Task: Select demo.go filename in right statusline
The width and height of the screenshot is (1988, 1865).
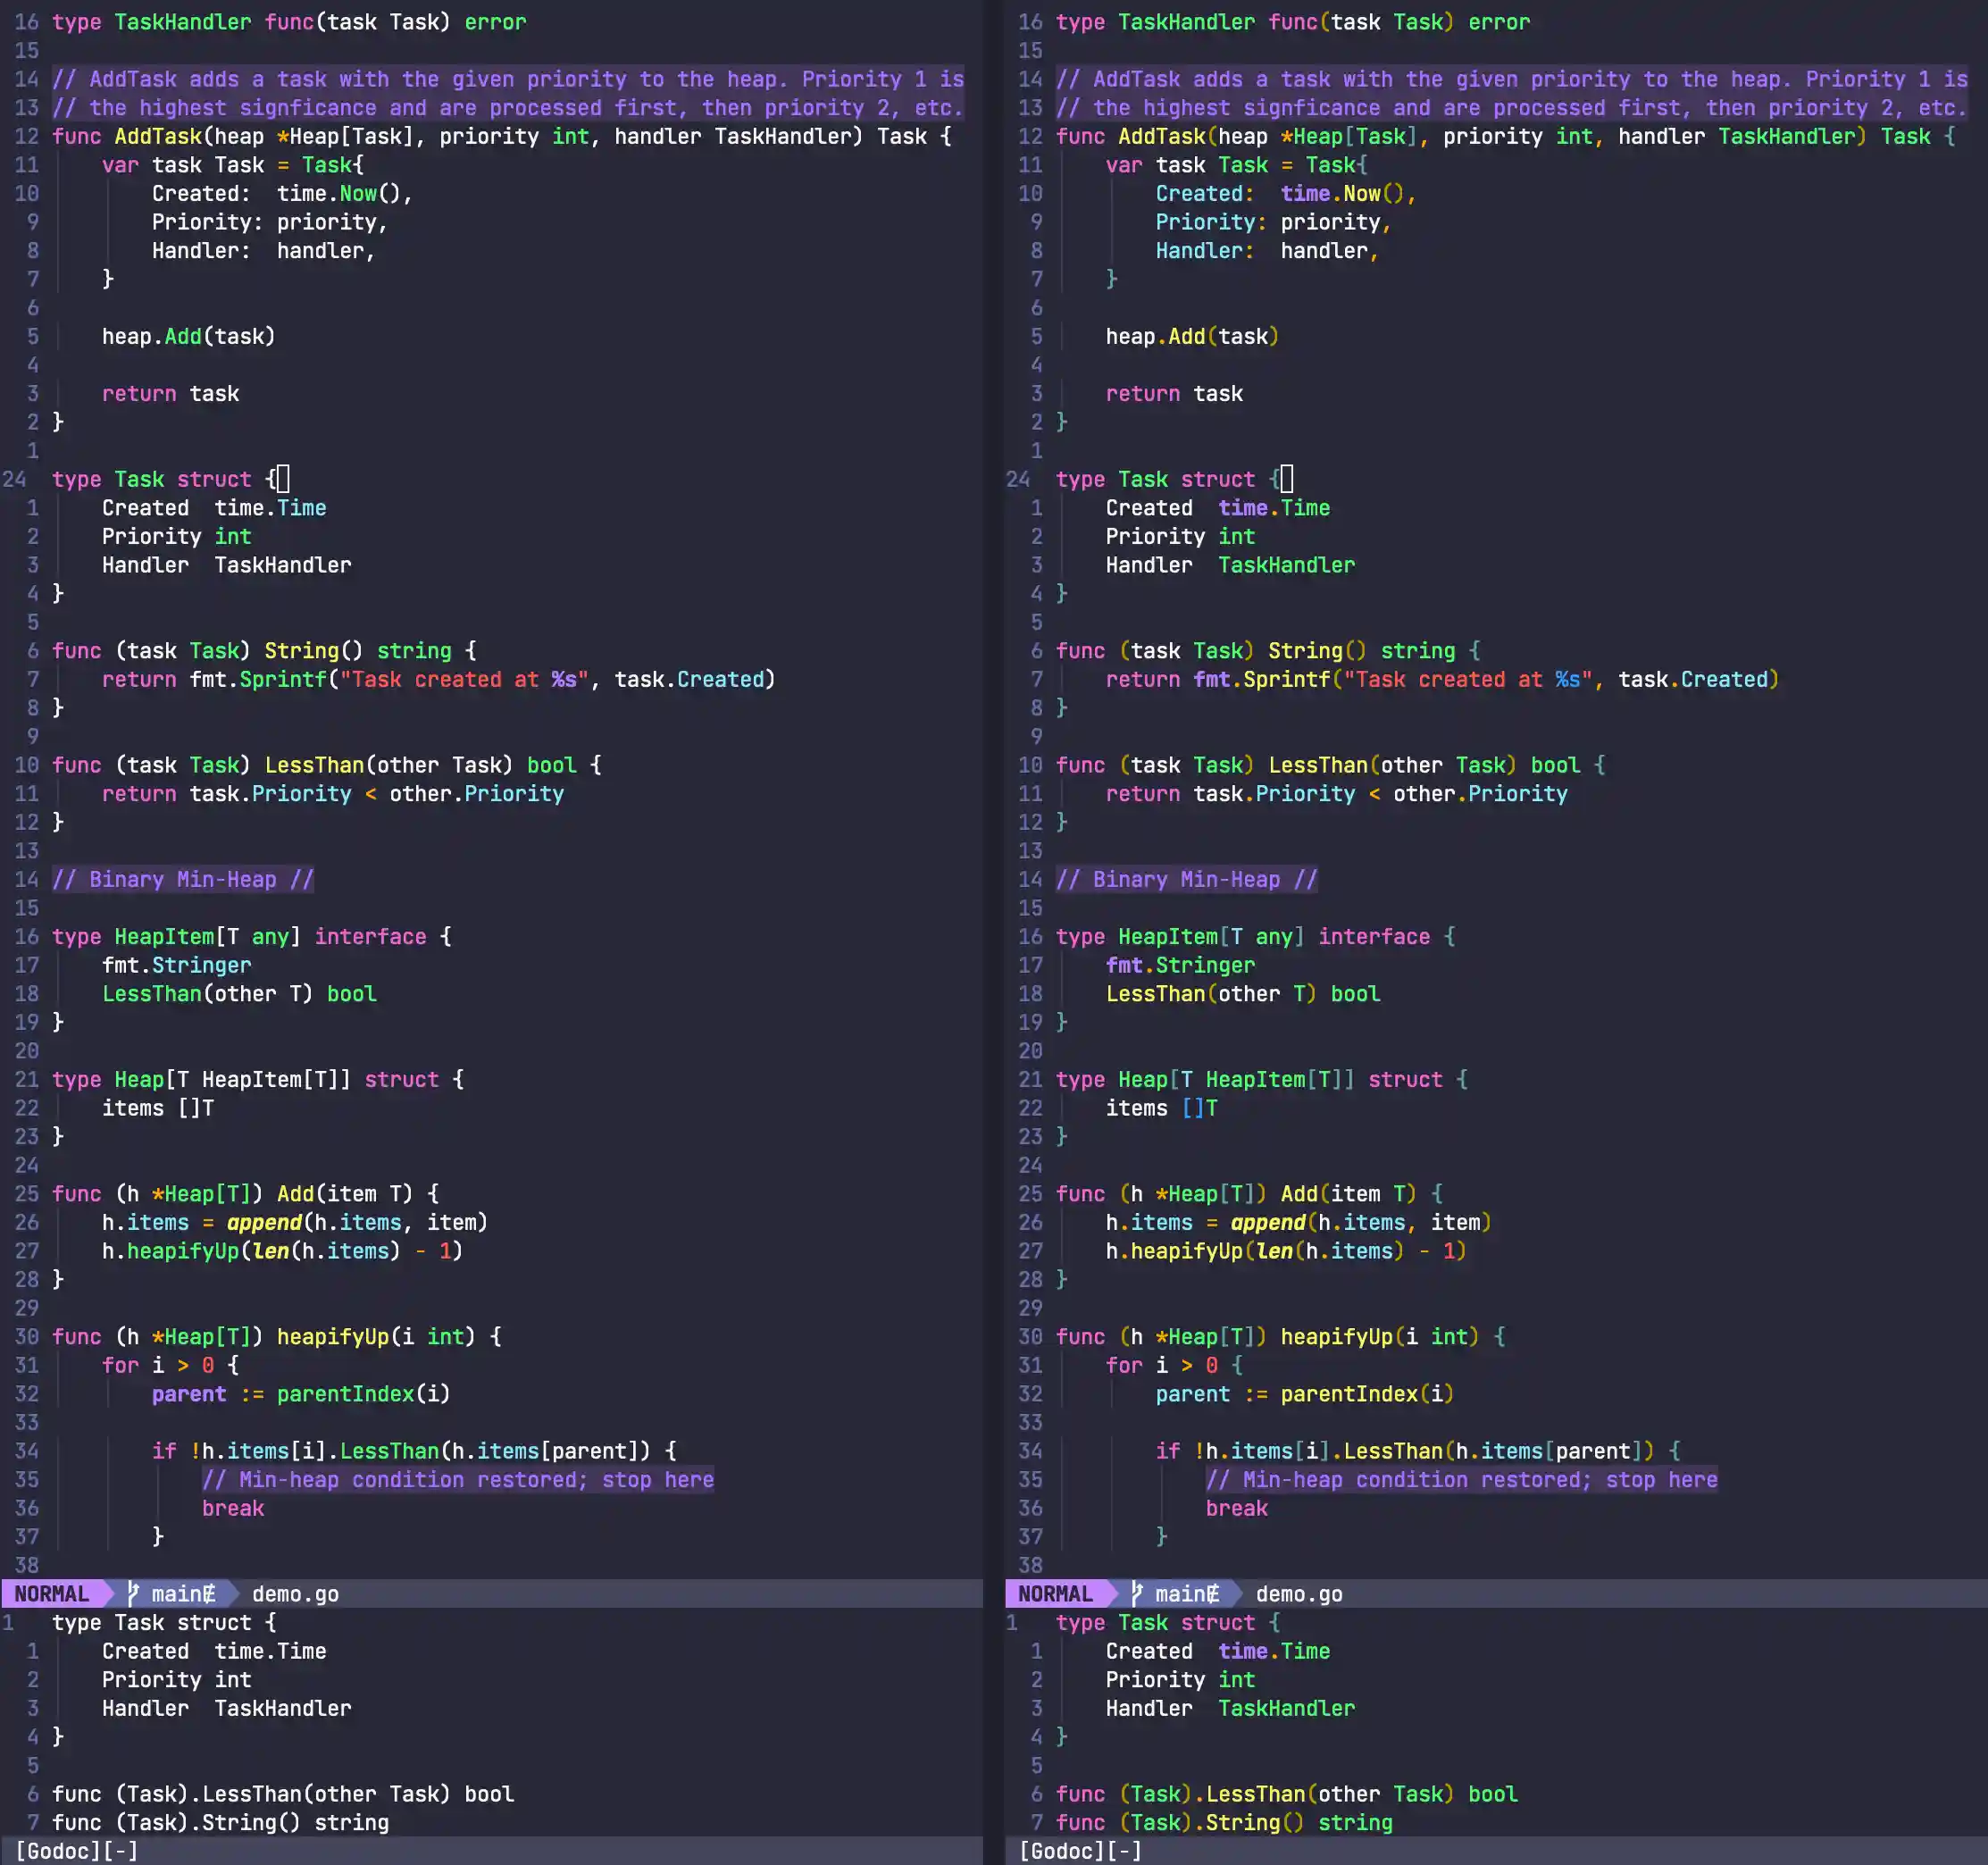Action: coord(1299,1593)
